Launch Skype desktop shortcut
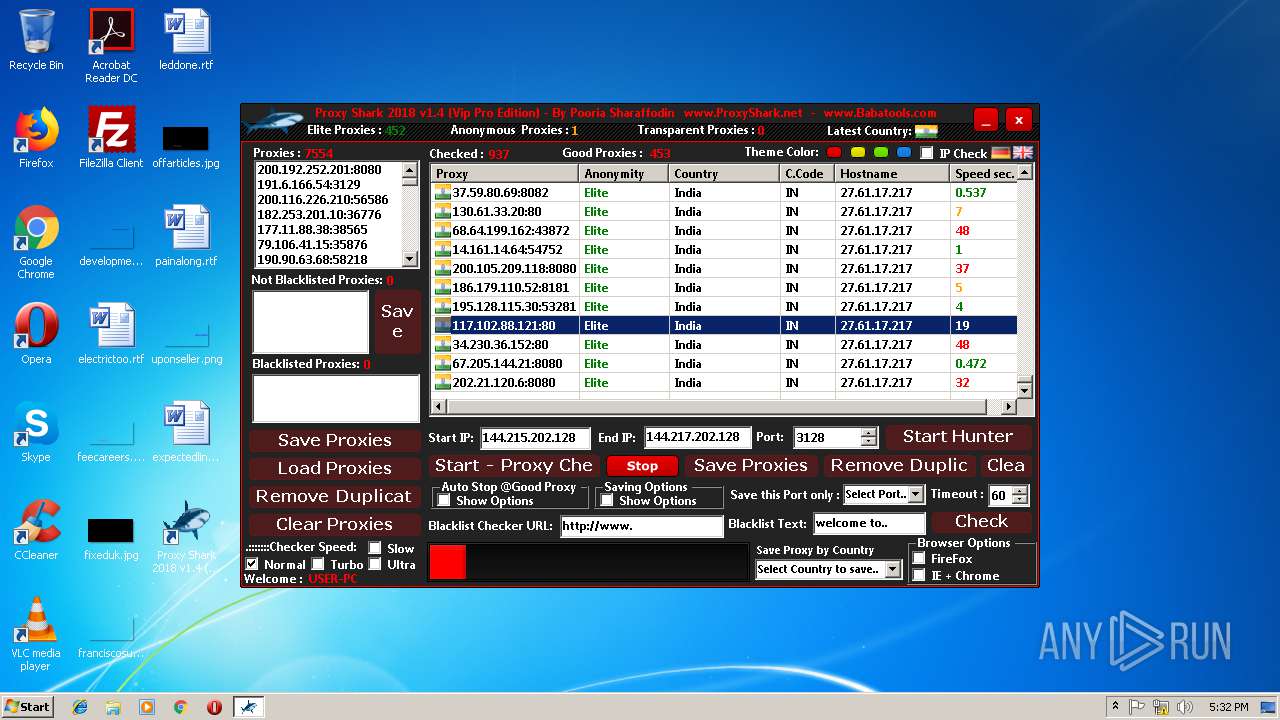The width and height of the screenshot is (1280, 720). pyautogui.click(x=36, y=432)
